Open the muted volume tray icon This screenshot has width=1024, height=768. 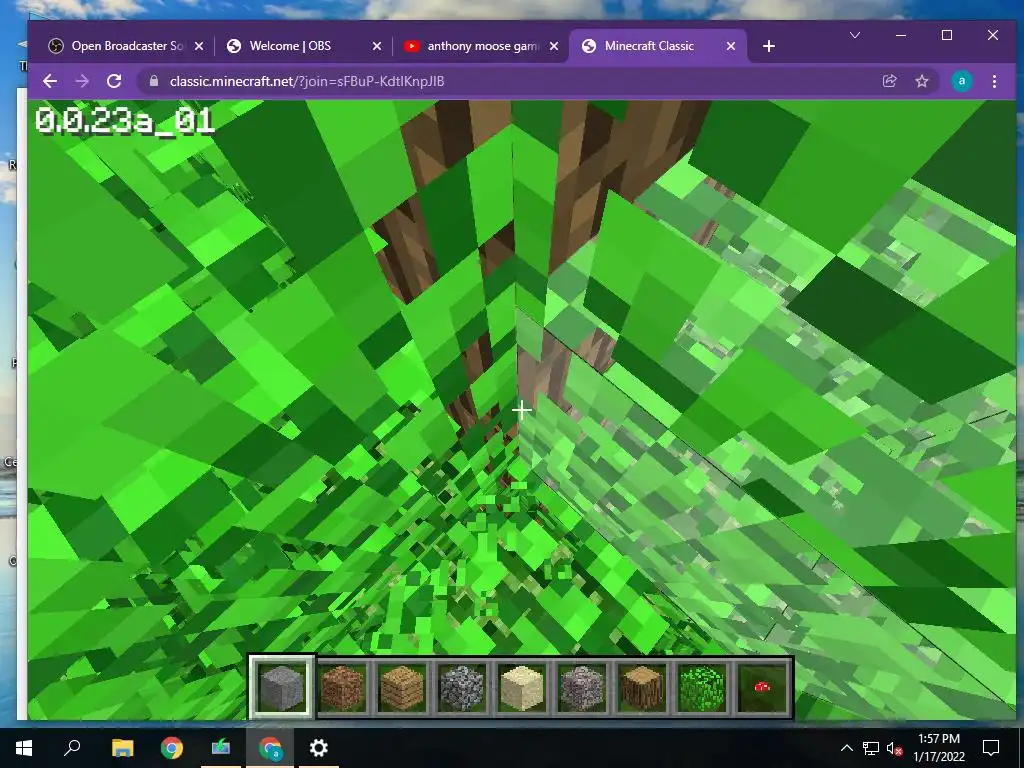pos(895,748)
